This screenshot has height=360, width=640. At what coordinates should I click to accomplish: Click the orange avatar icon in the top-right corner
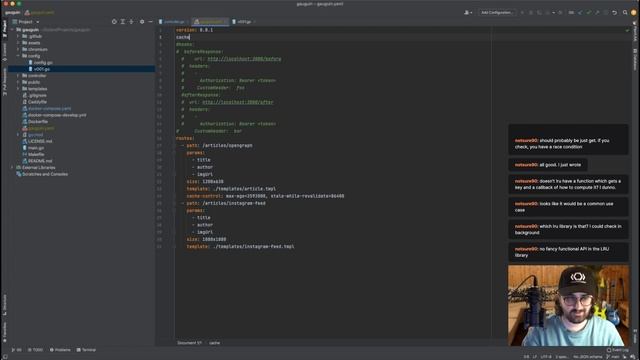[633, 13]
